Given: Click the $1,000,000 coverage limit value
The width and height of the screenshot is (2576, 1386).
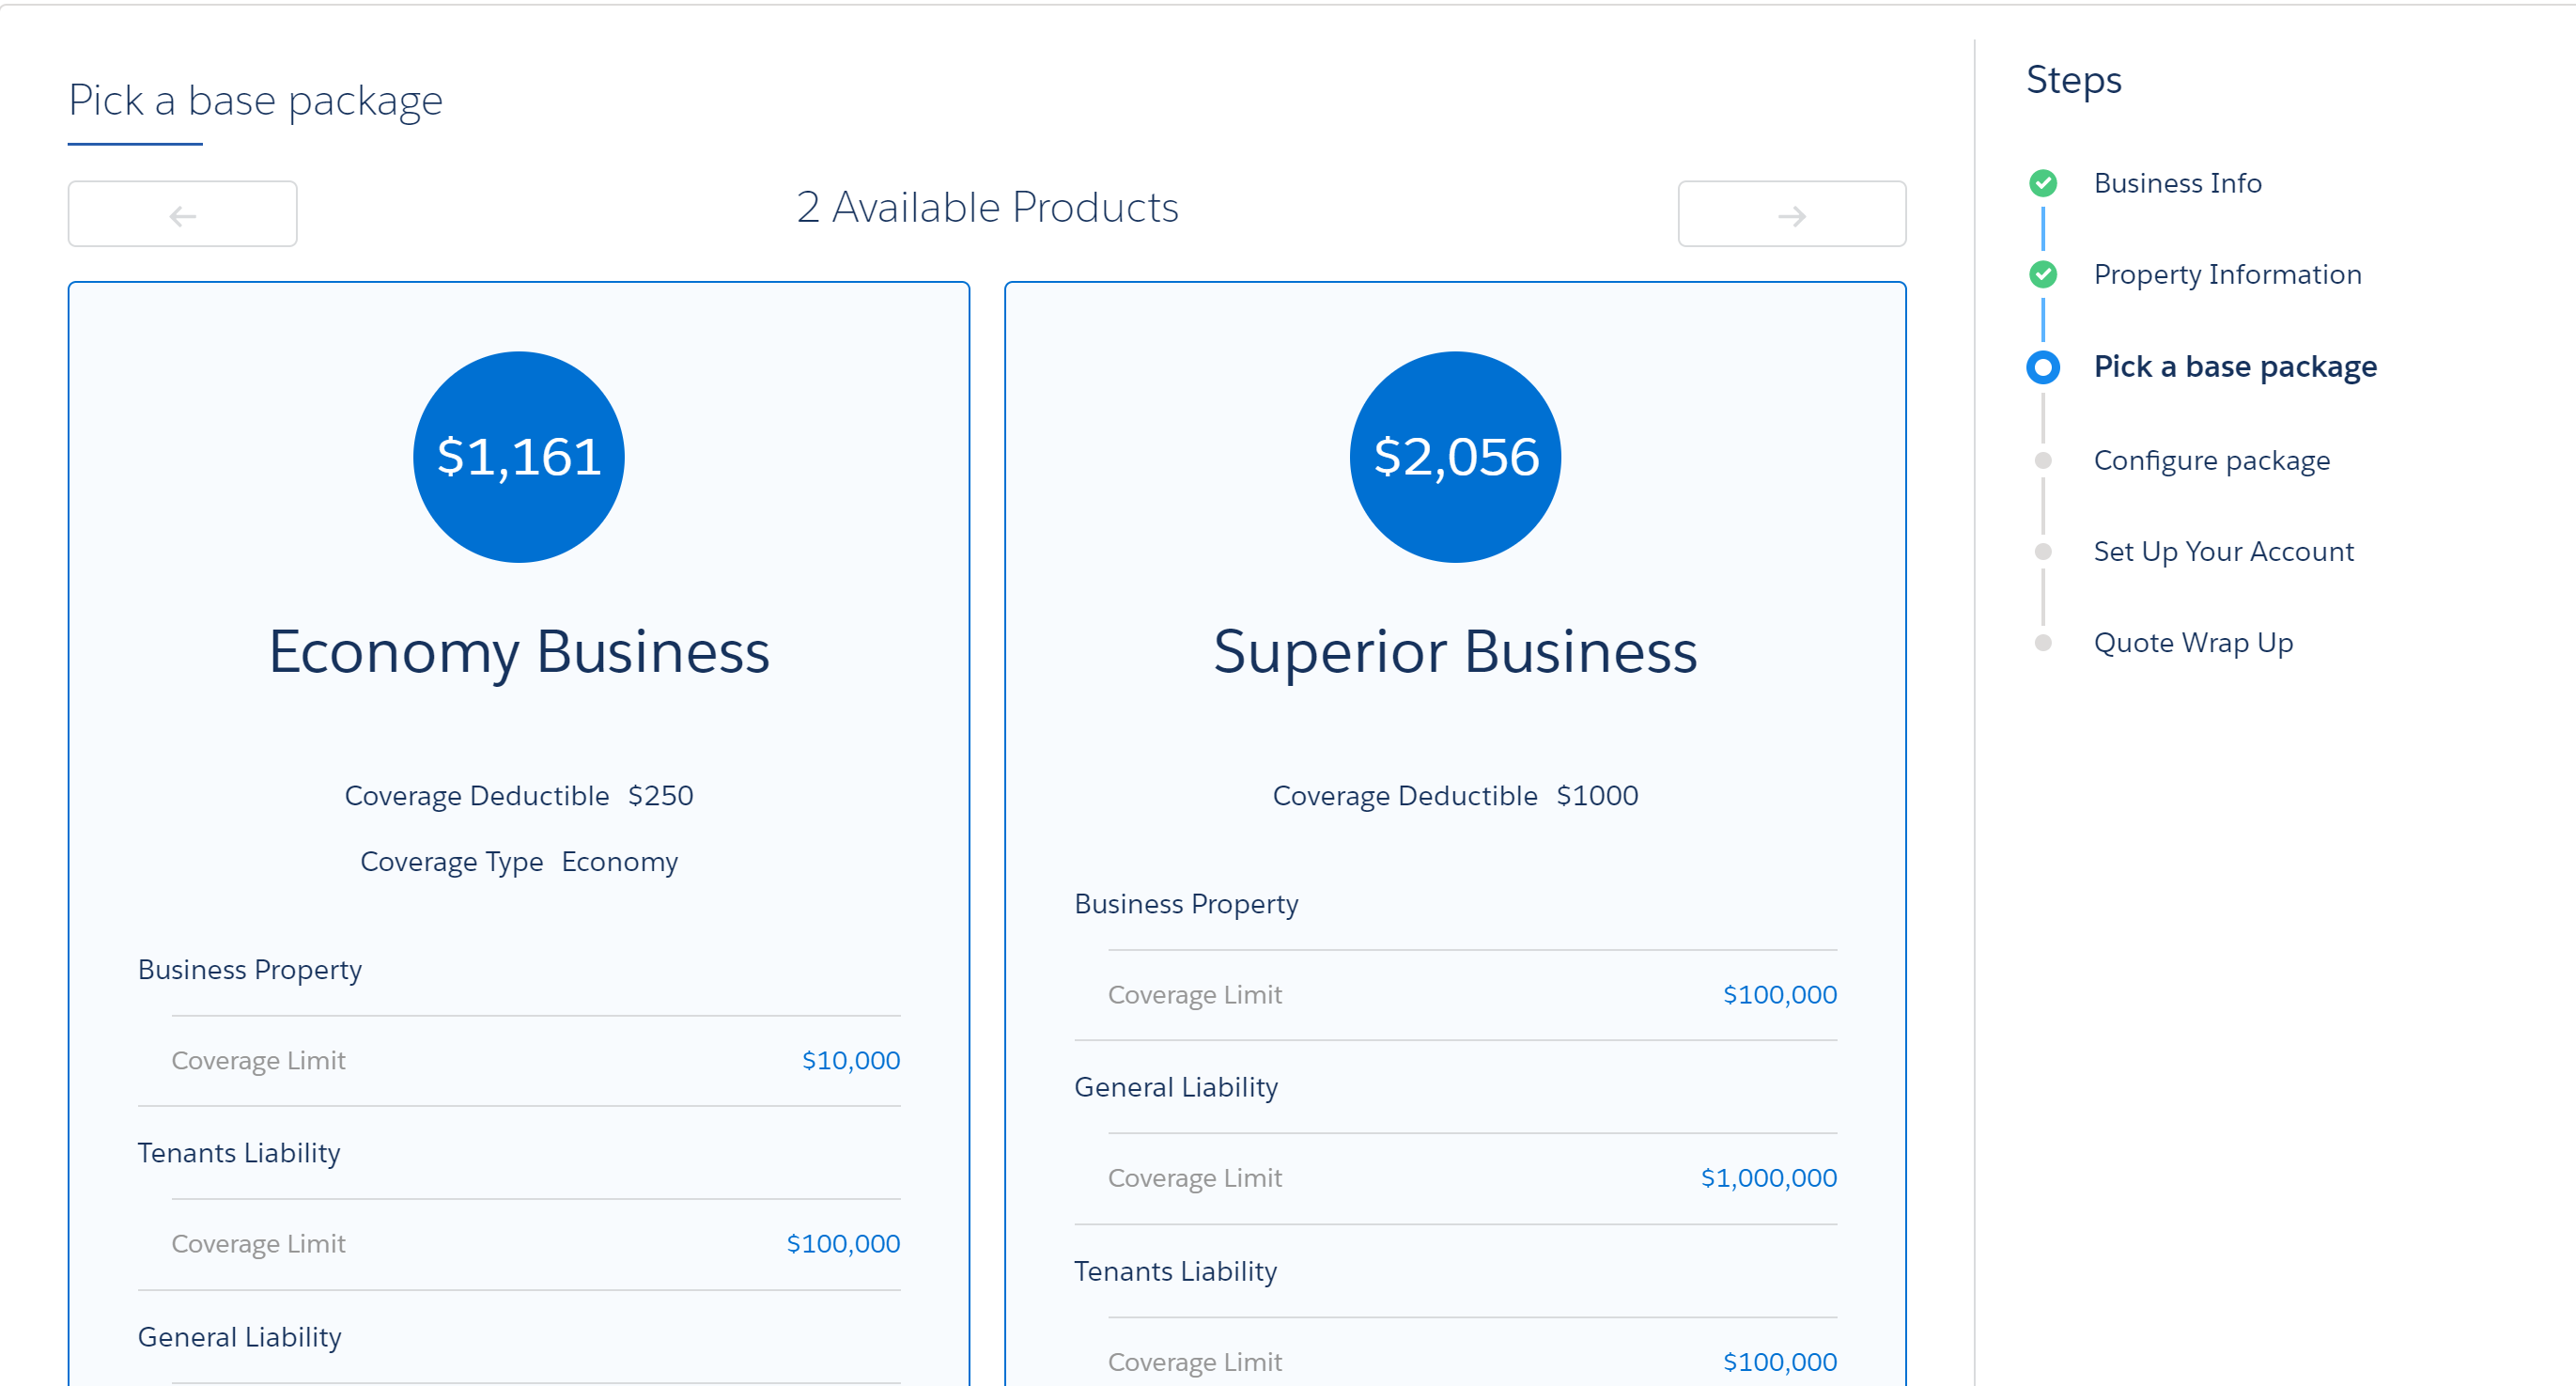Looking at the screenshot, I should click(x=1768, y=1178).
